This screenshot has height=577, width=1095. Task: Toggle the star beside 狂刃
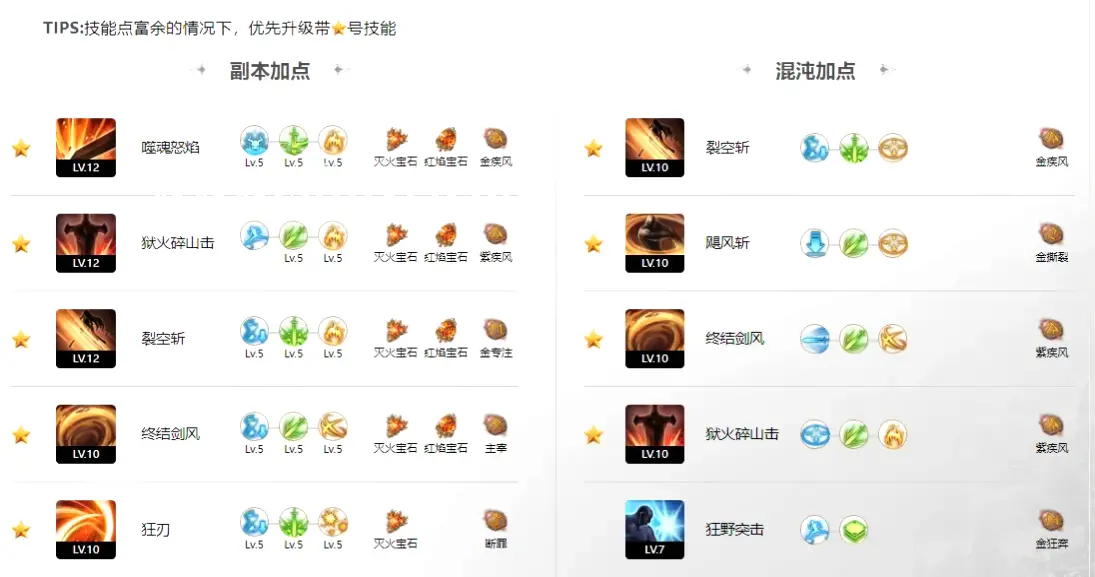(22, 529)
